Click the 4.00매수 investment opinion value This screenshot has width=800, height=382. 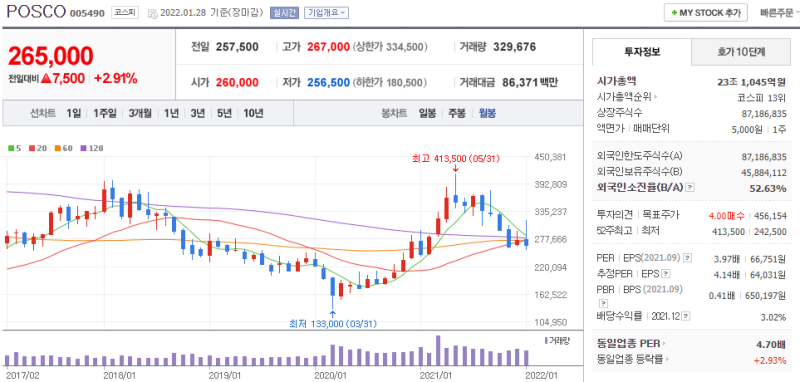[727, 215]
